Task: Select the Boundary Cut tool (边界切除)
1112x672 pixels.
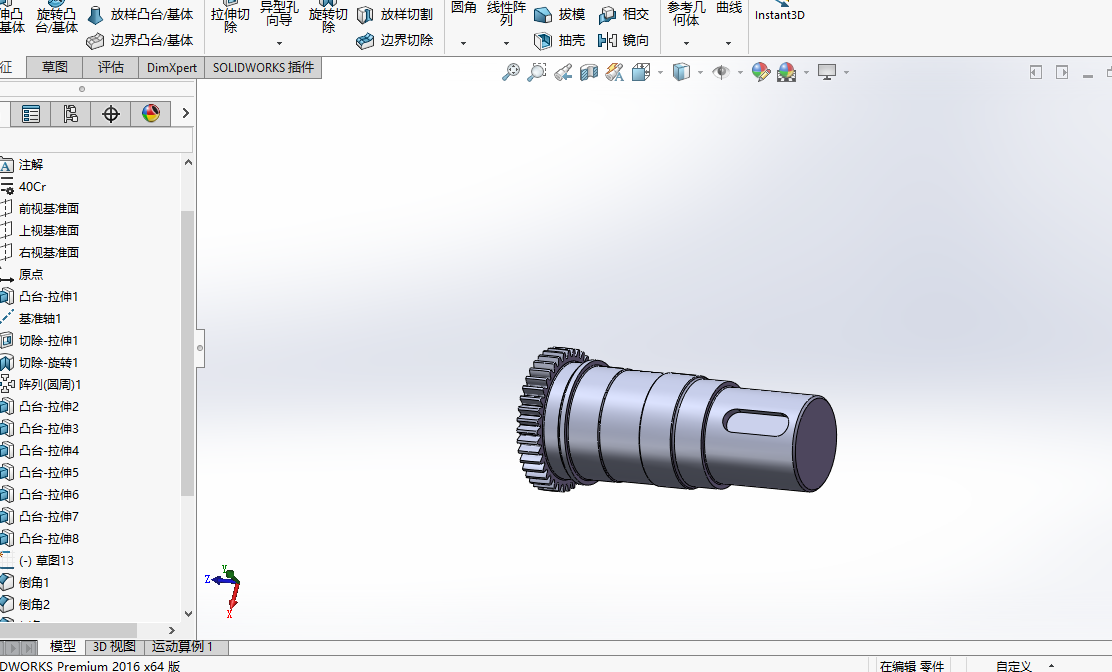Action: pos(395,40)
